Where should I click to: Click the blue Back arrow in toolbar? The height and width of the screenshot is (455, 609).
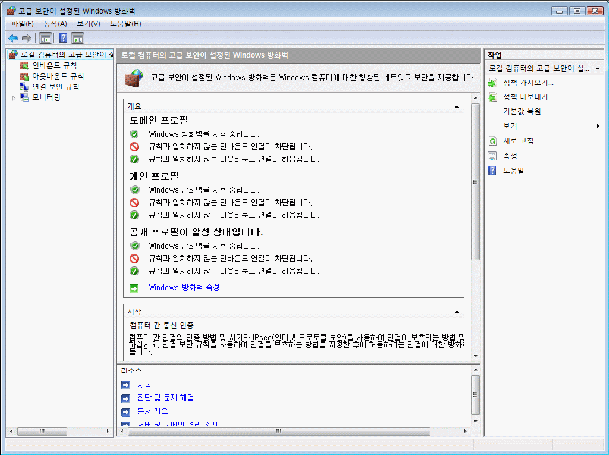[13, 38]
